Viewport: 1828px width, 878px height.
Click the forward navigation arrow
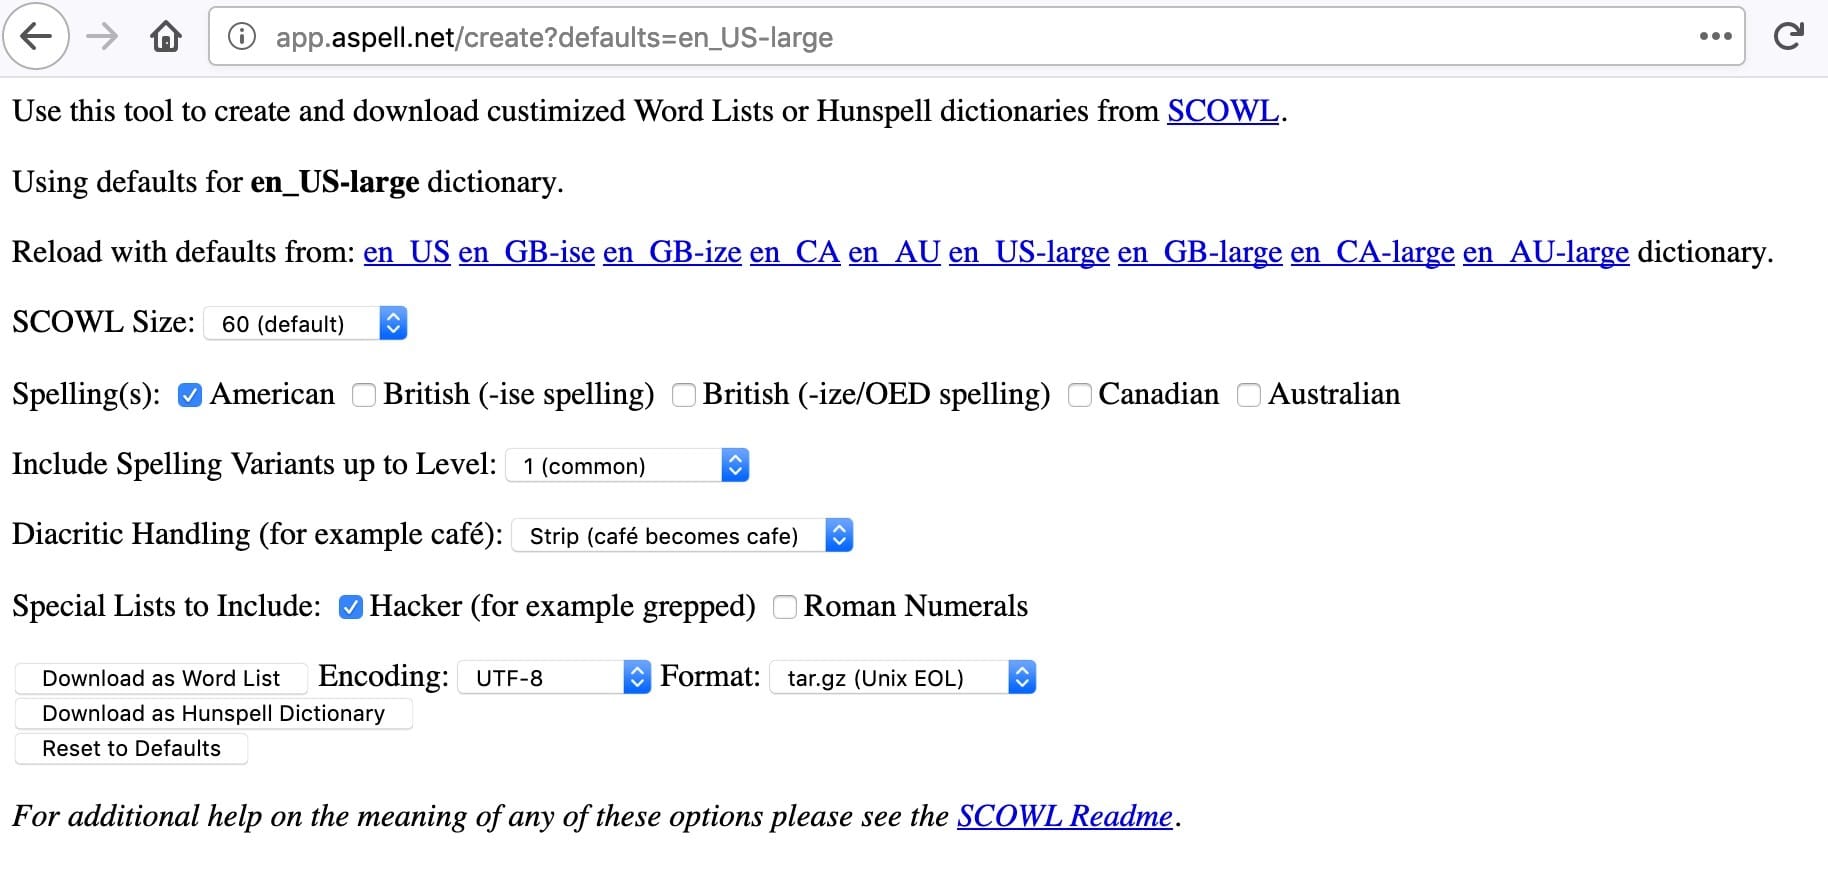102,36
